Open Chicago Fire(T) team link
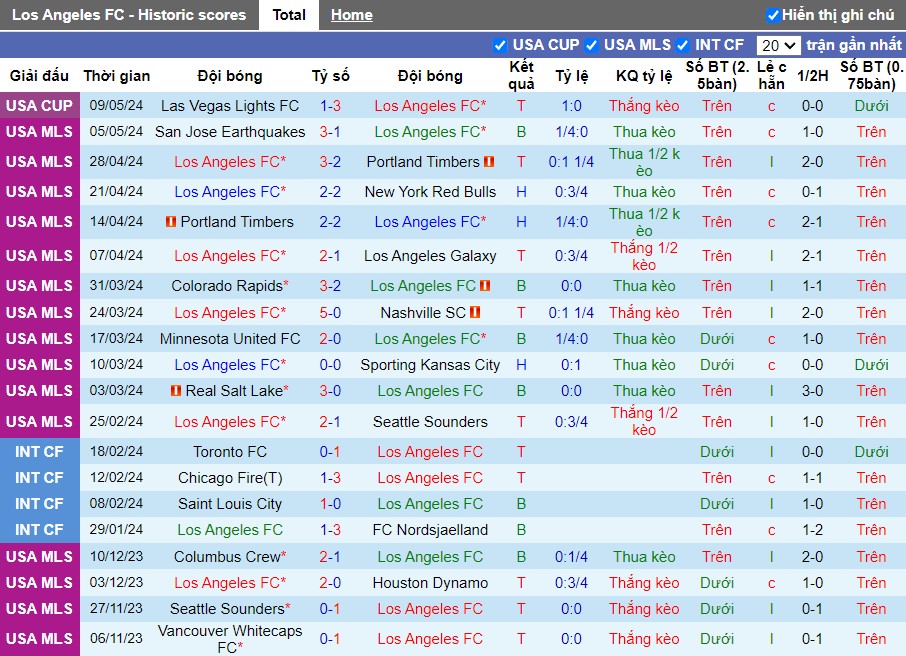906x656 pixels. click(230, 478)
